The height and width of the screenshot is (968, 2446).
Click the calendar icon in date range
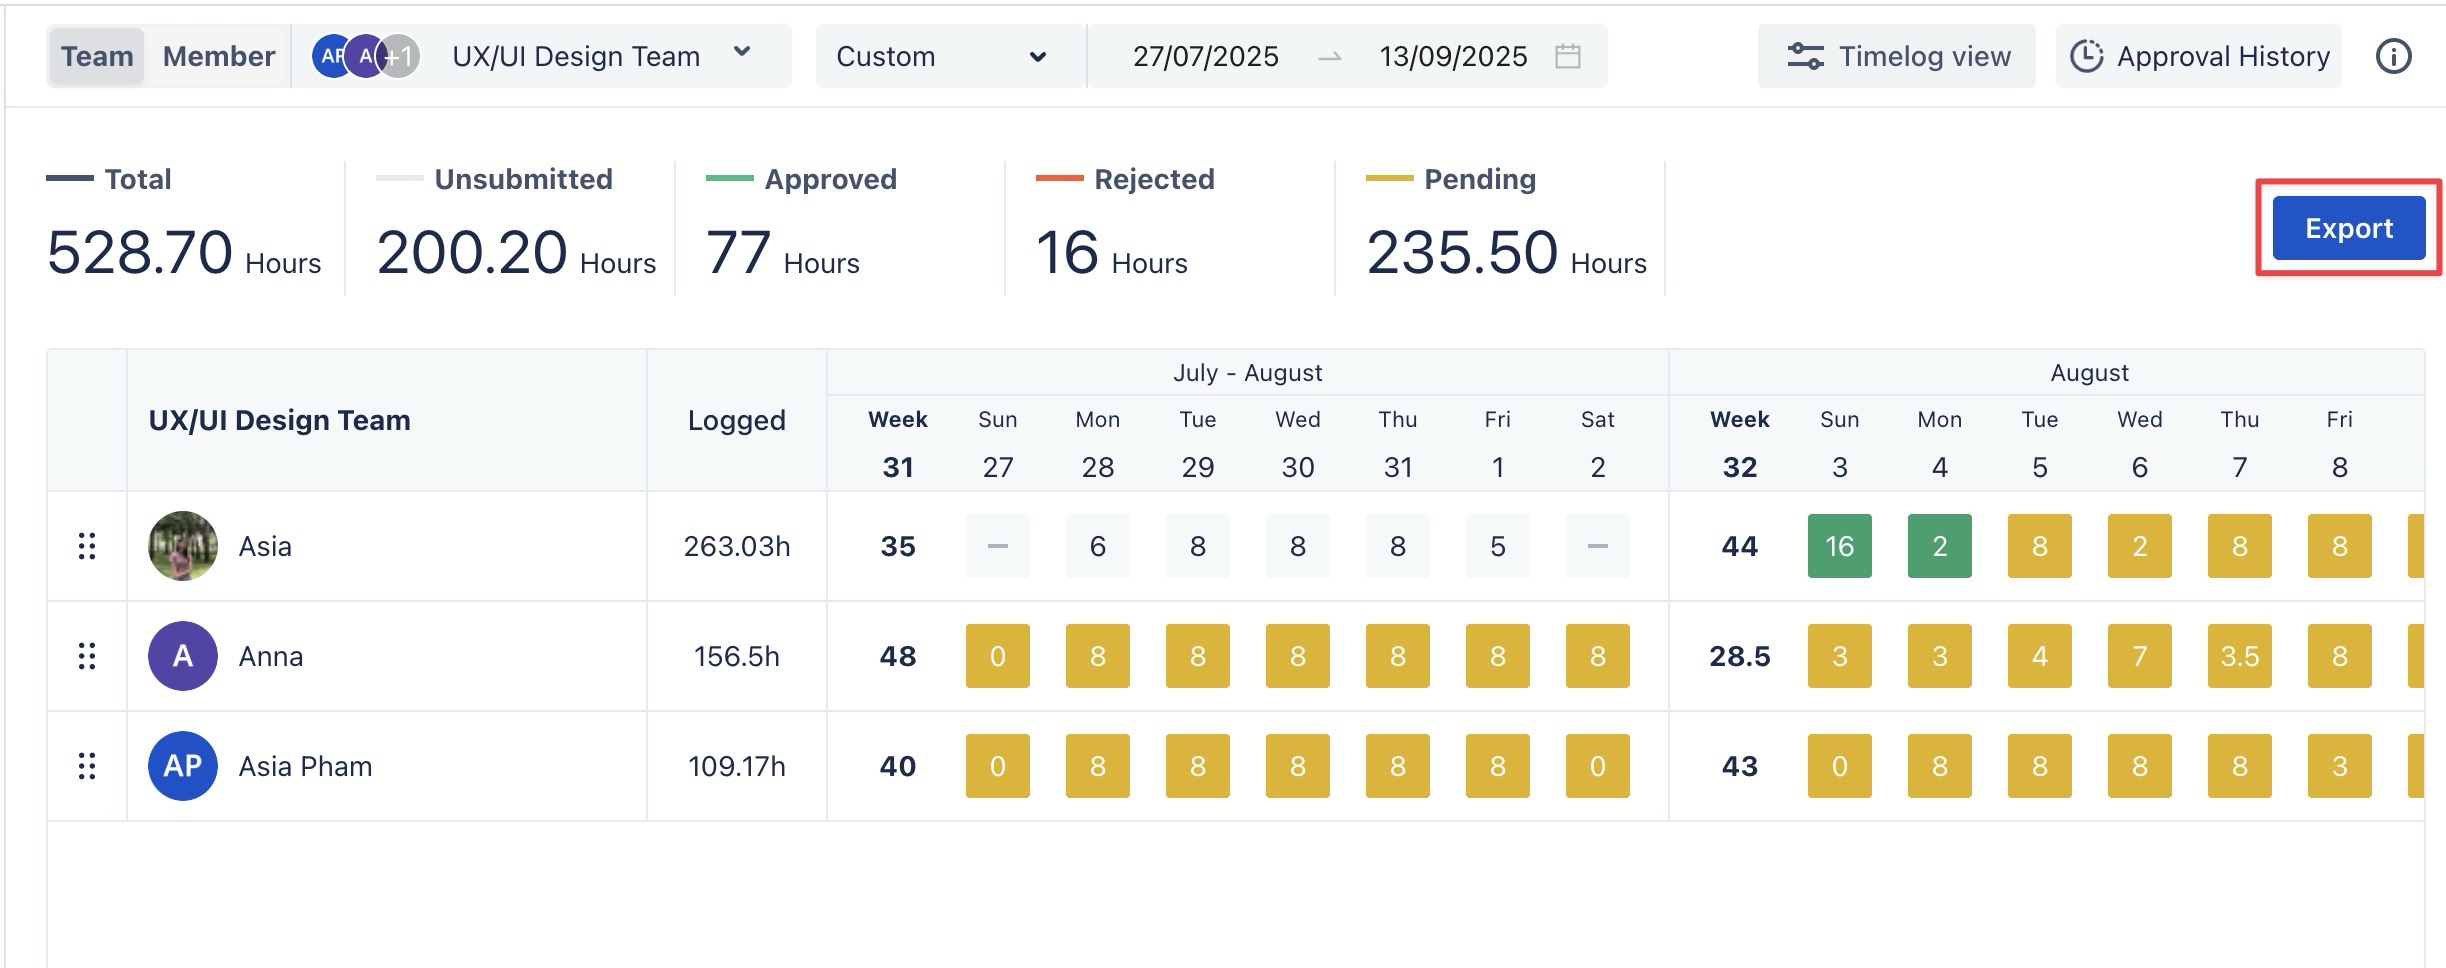[1568, 56]
